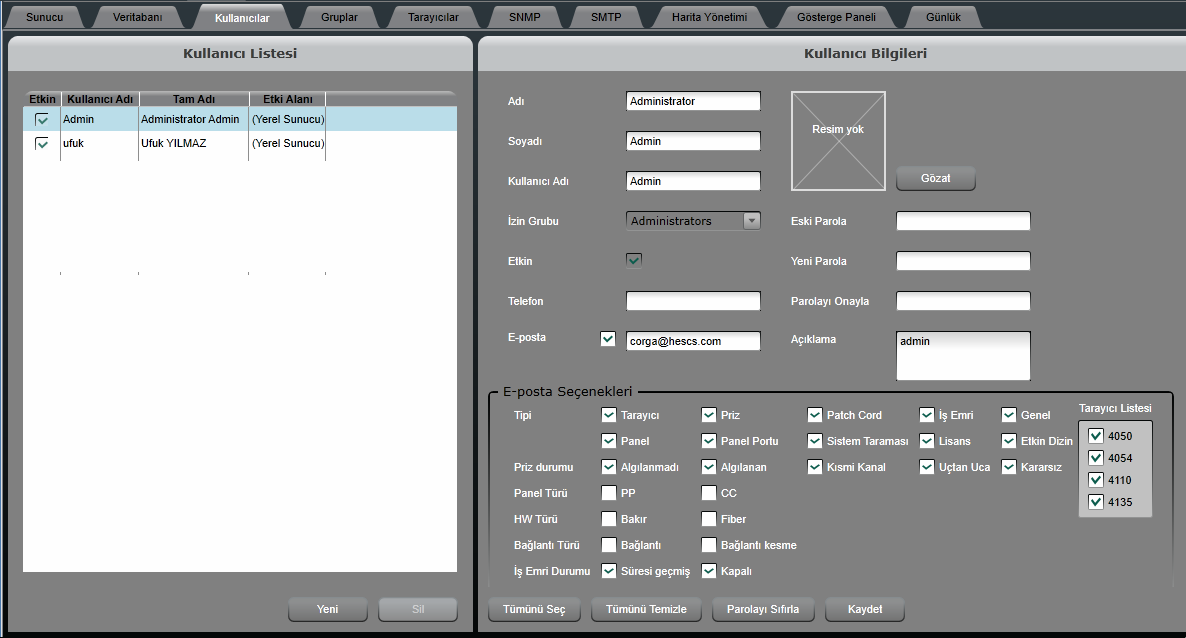
Task: Uncheck the E-posta enable checkbox
Action: tap(608, 339)
